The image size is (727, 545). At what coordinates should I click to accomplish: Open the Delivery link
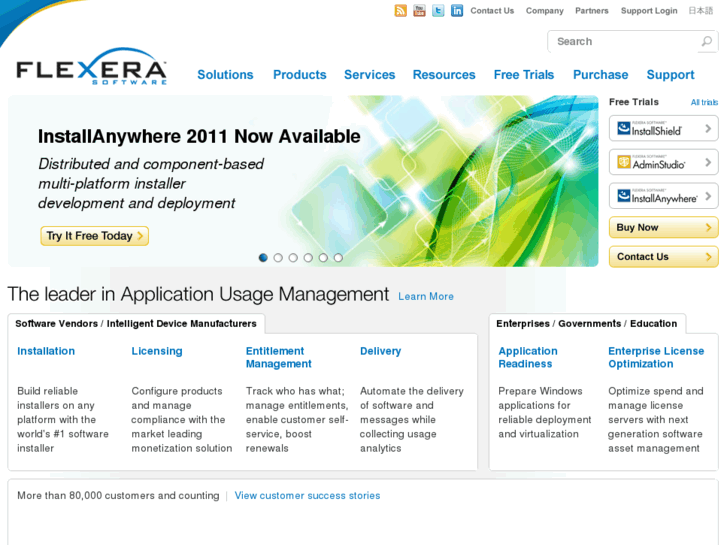pyautogui.click(x=381, y=351)
